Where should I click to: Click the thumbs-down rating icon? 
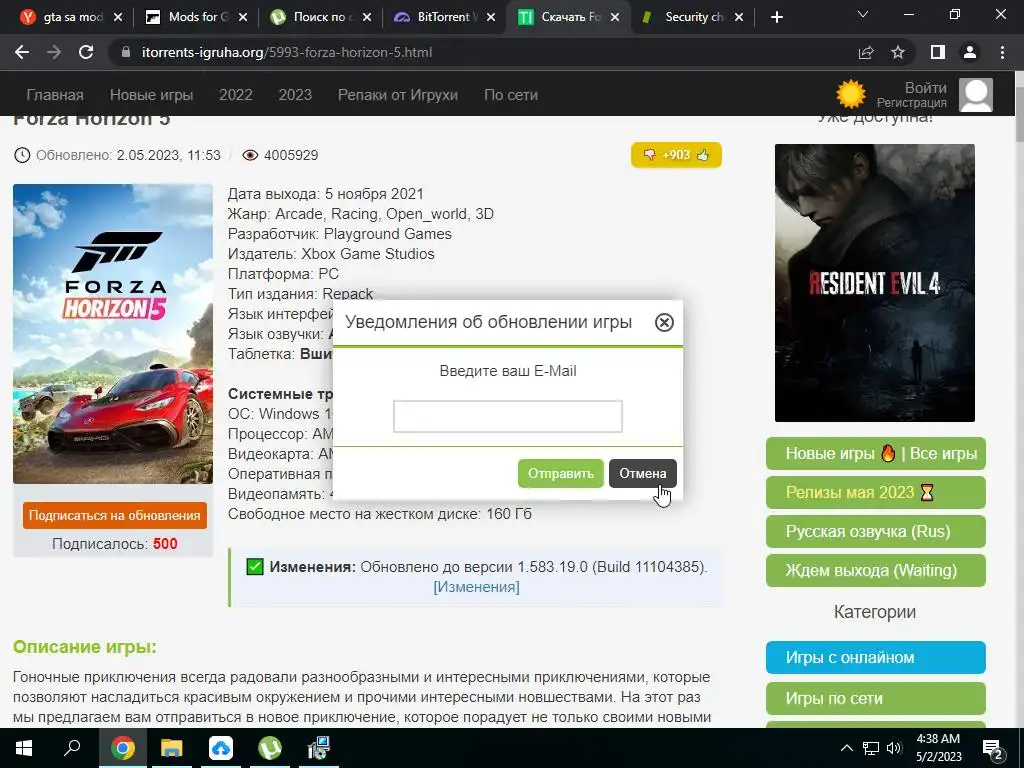click(x=649, y=155)
